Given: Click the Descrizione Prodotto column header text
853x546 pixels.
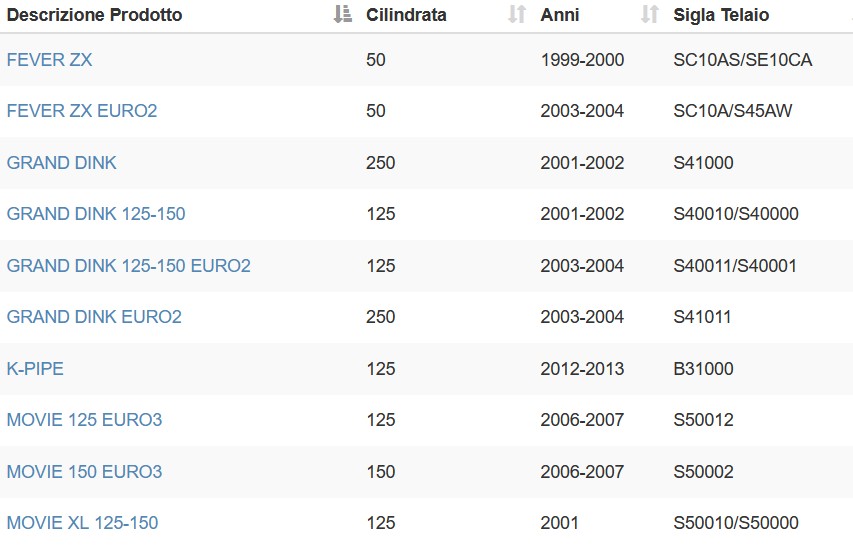Looking at the screenshot, I should [94, 15].
